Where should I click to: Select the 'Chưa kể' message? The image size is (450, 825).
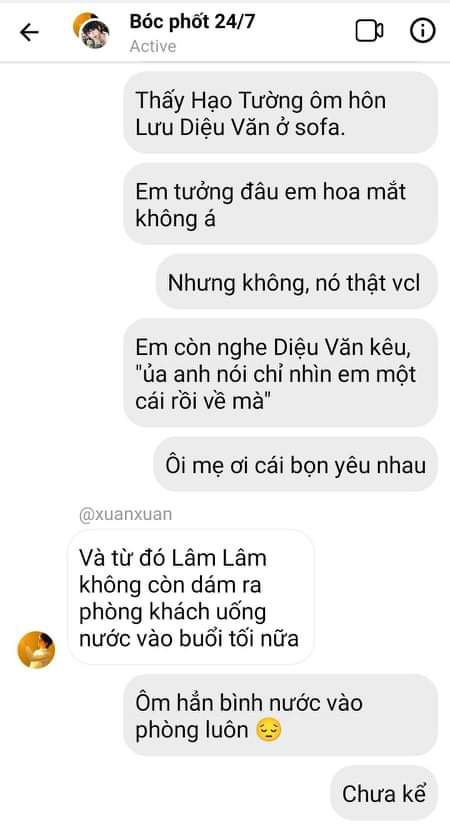point(384,793)
